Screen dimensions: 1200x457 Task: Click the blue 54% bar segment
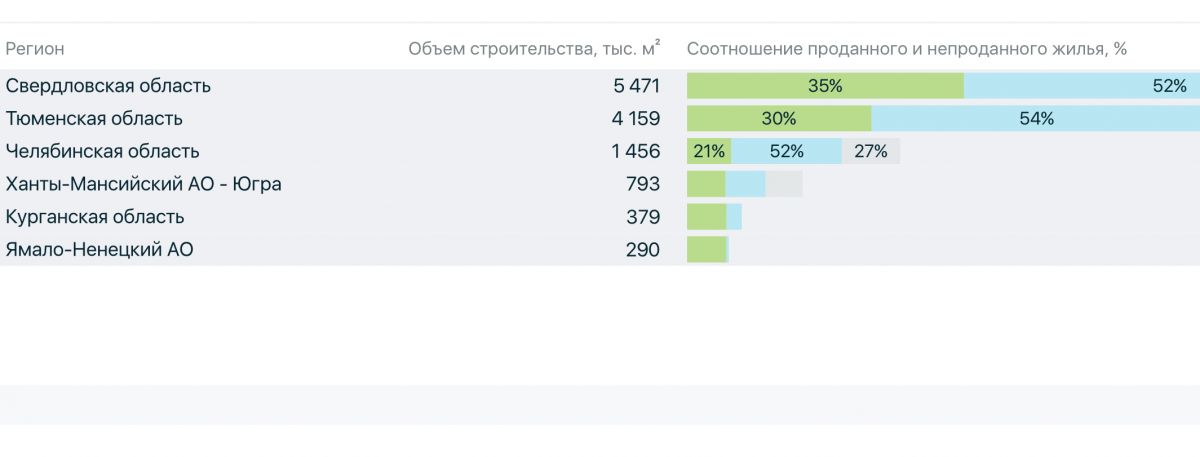point(1036,119)
